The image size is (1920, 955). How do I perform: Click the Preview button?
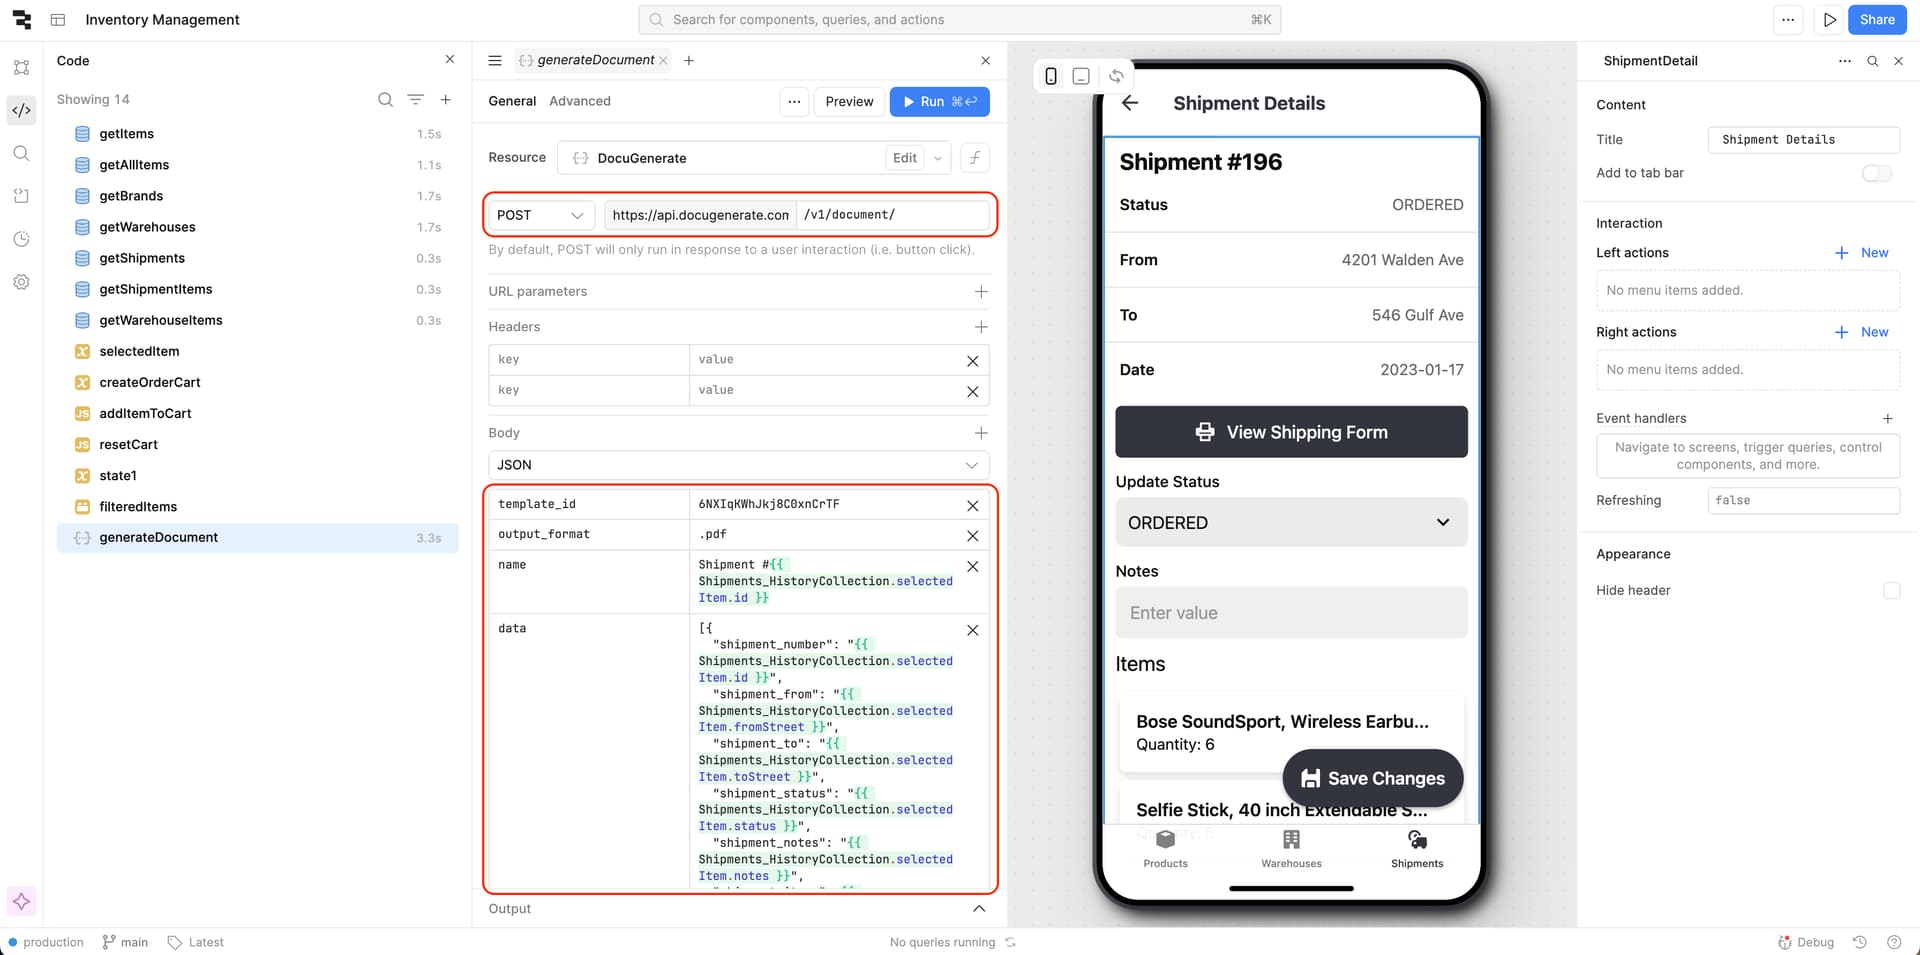click(849, 101)
